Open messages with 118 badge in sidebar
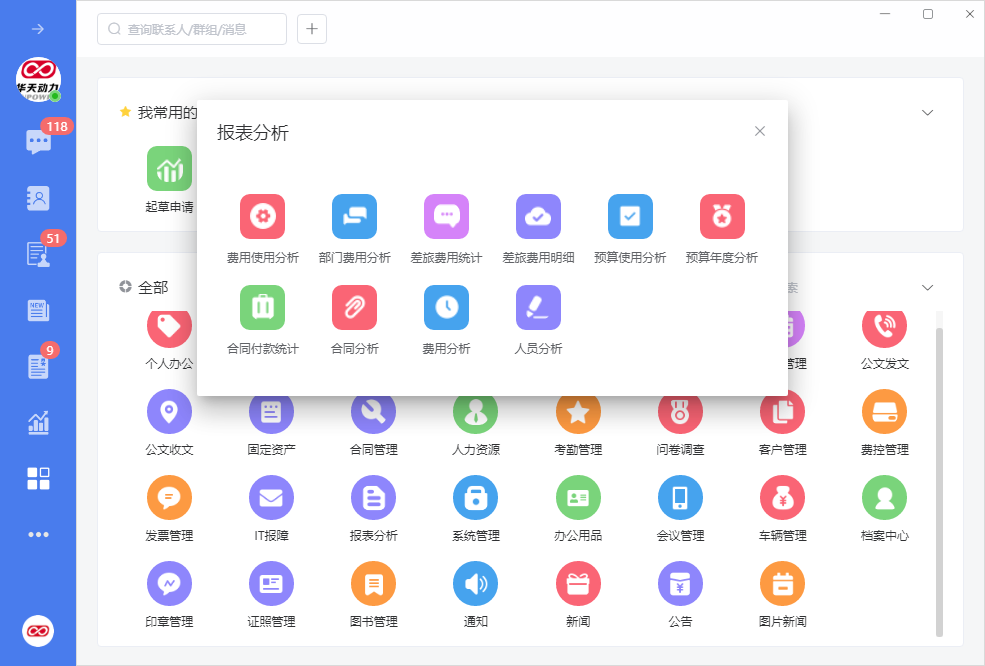 [x=38, y=141]
